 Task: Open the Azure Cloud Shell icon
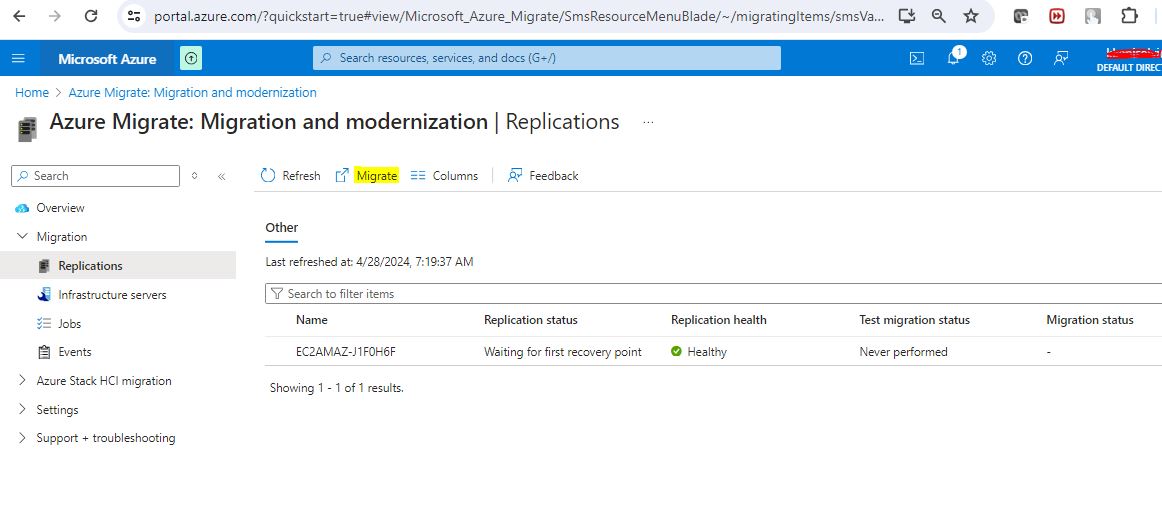[916, 58]
